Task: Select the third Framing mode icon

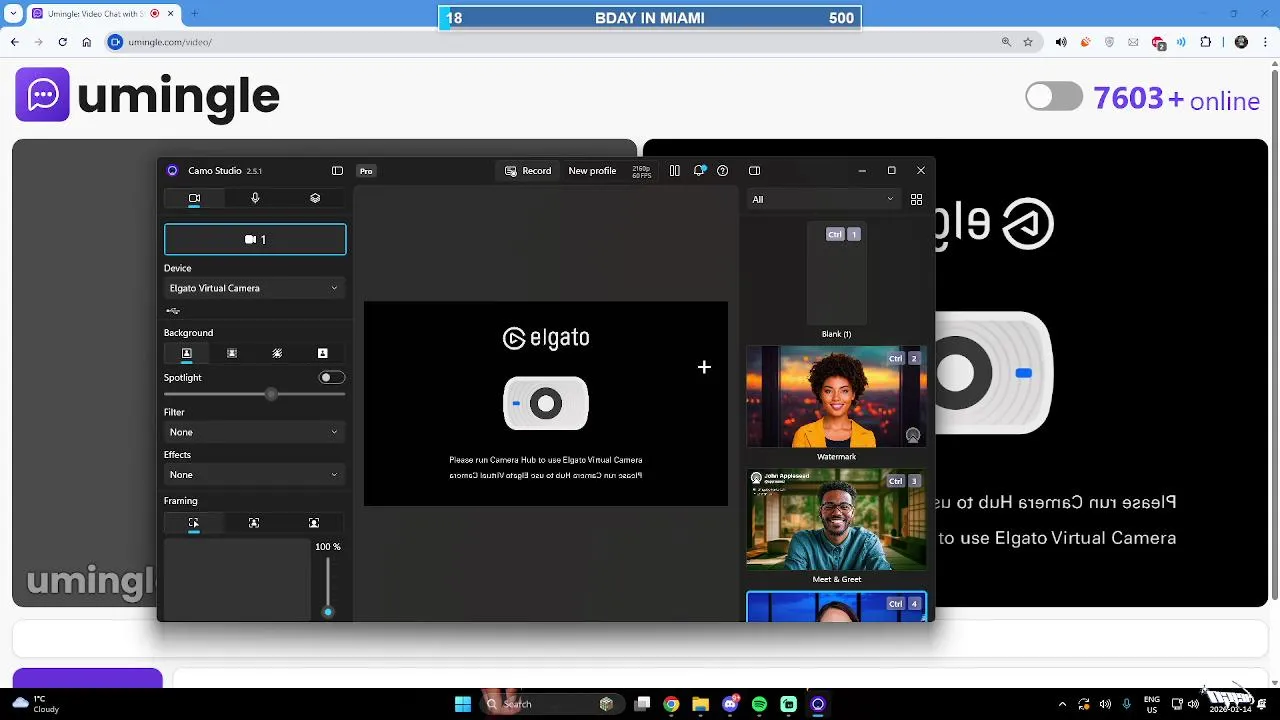Action: point(314,523)
